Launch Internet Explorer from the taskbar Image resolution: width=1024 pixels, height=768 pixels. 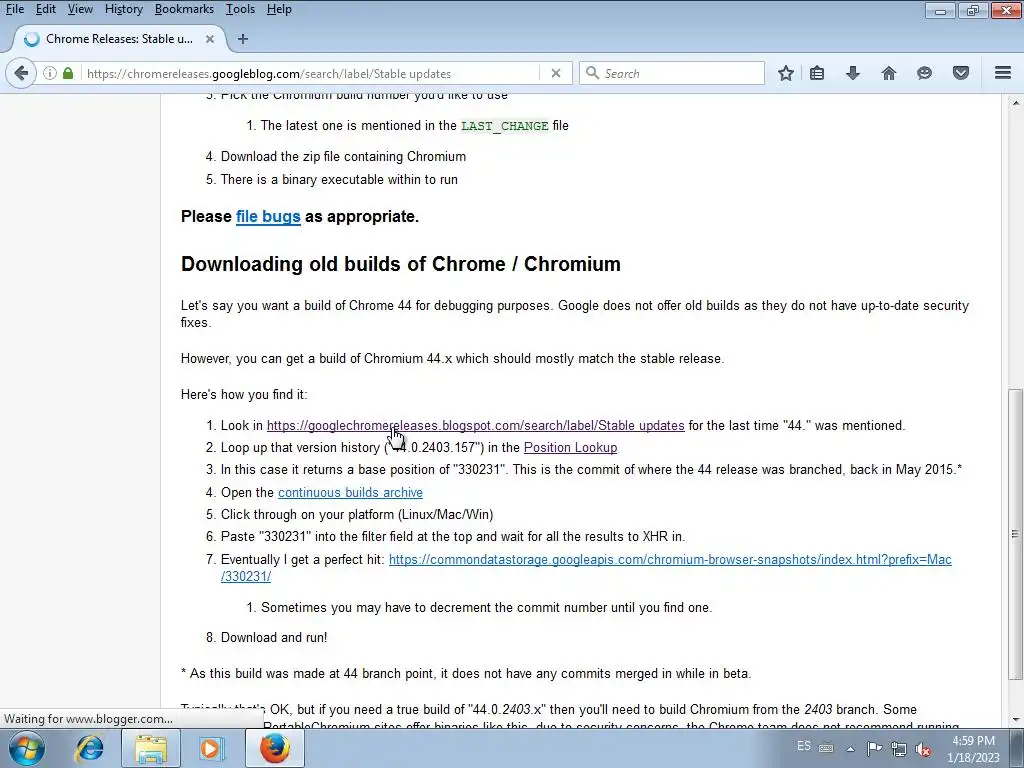(89, 748)
